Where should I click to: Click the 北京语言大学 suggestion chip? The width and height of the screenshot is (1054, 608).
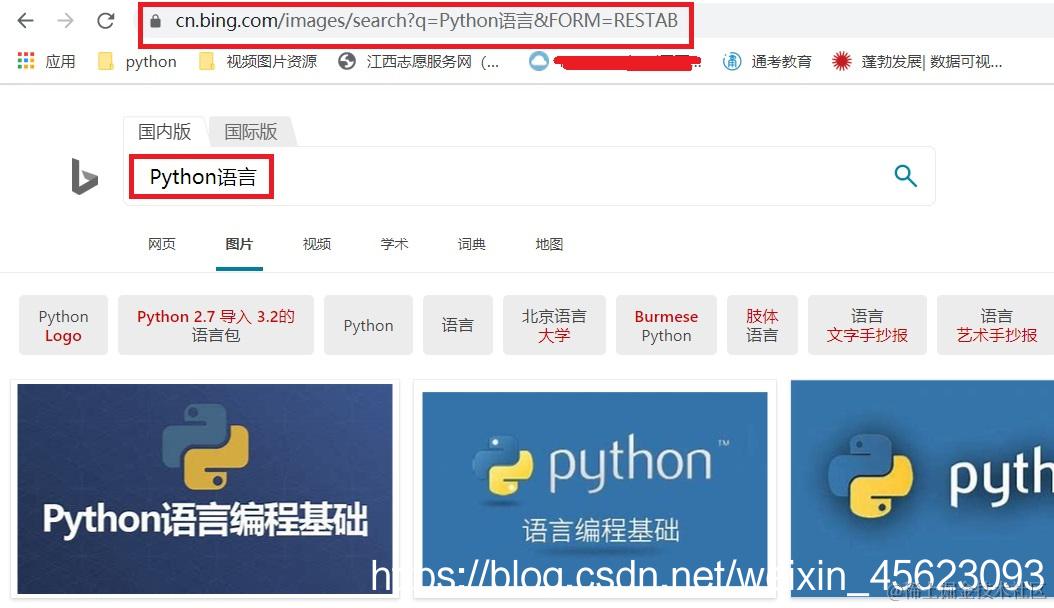[x=554, y=324]
